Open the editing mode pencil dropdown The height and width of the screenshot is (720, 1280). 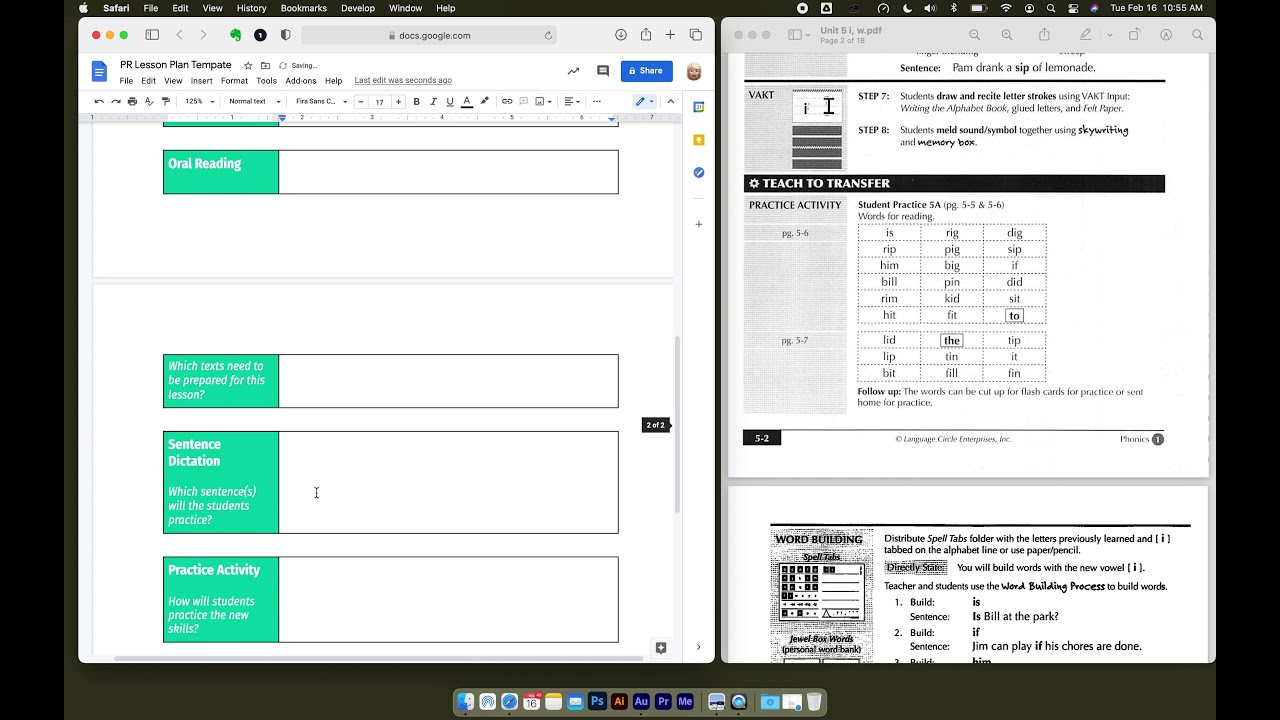click(x=644, y=101)
